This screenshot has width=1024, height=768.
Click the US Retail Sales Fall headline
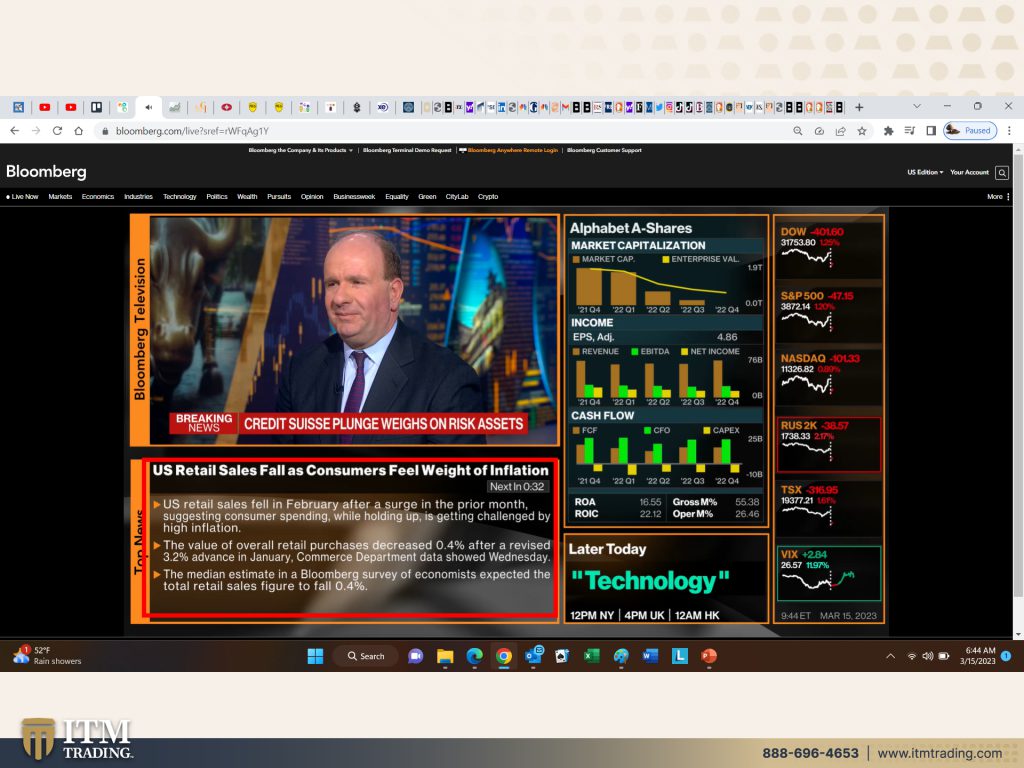click(x=351, y=470)
